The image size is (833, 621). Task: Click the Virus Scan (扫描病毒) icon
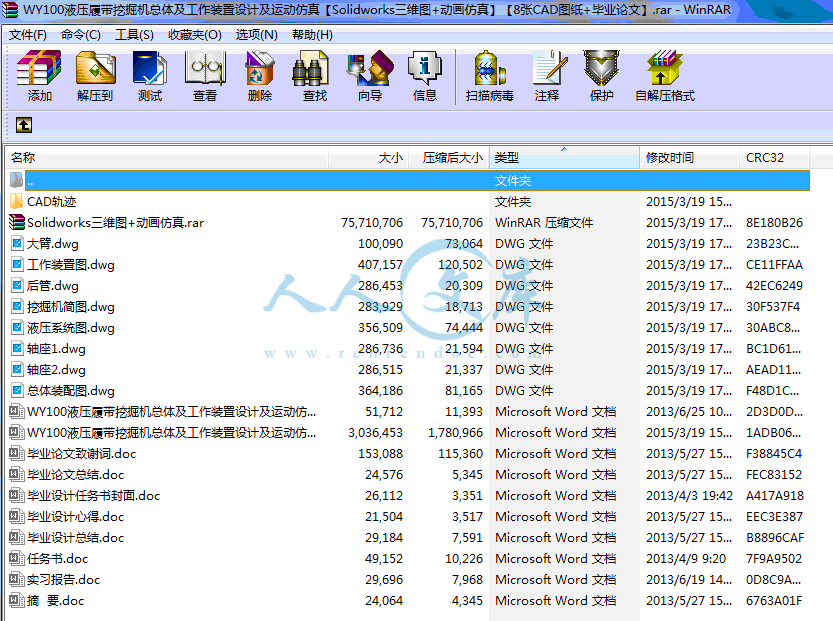coord(489,68)
